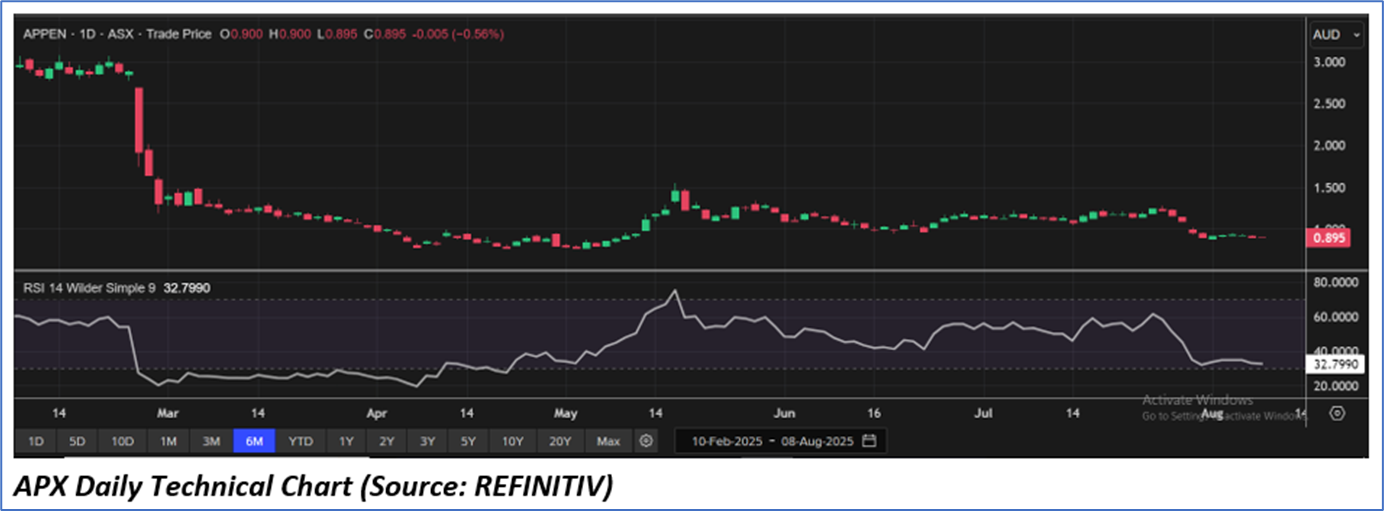The width and height of the screenshot is (1384, 511).
Task: Expand the AUD currency dropdown
Action: tap(1336, 34)
